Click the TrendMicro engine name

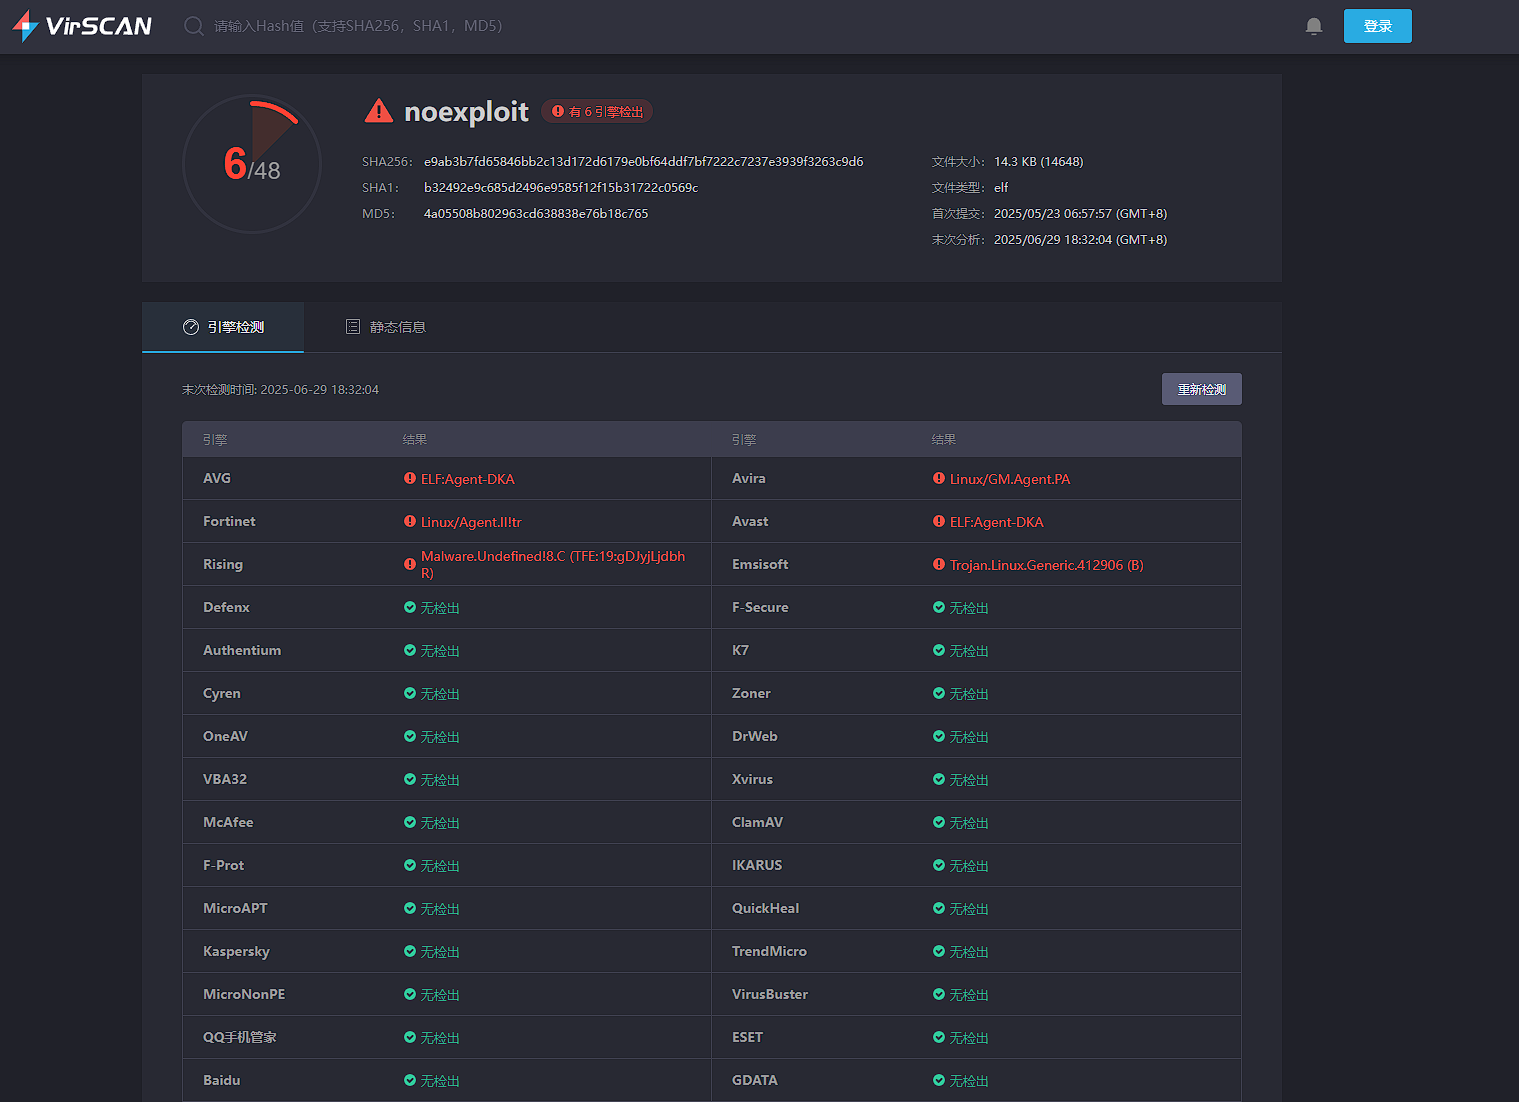click(x=769, y=952)
